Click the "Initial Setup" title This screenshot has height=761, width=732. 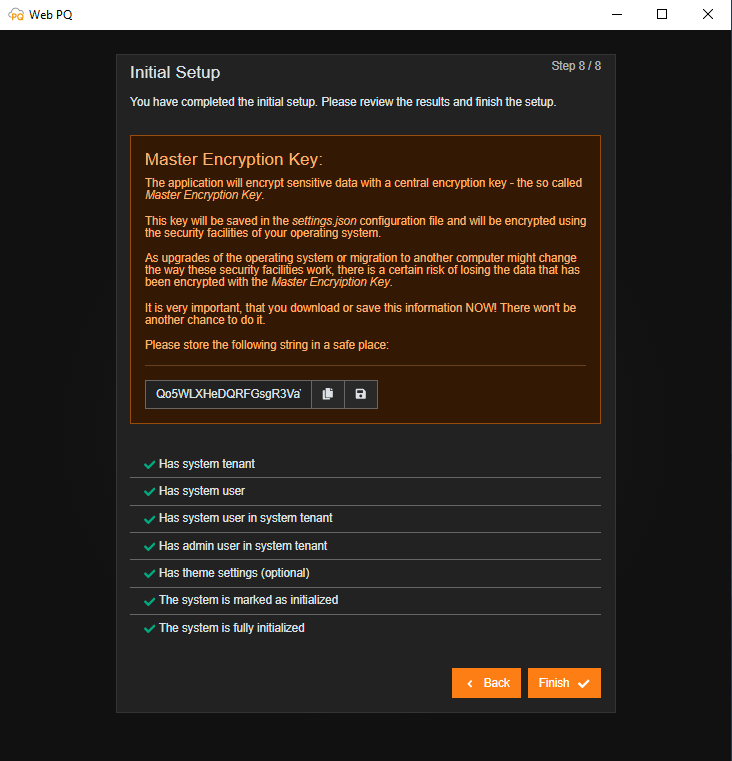(x=175, y=73)
